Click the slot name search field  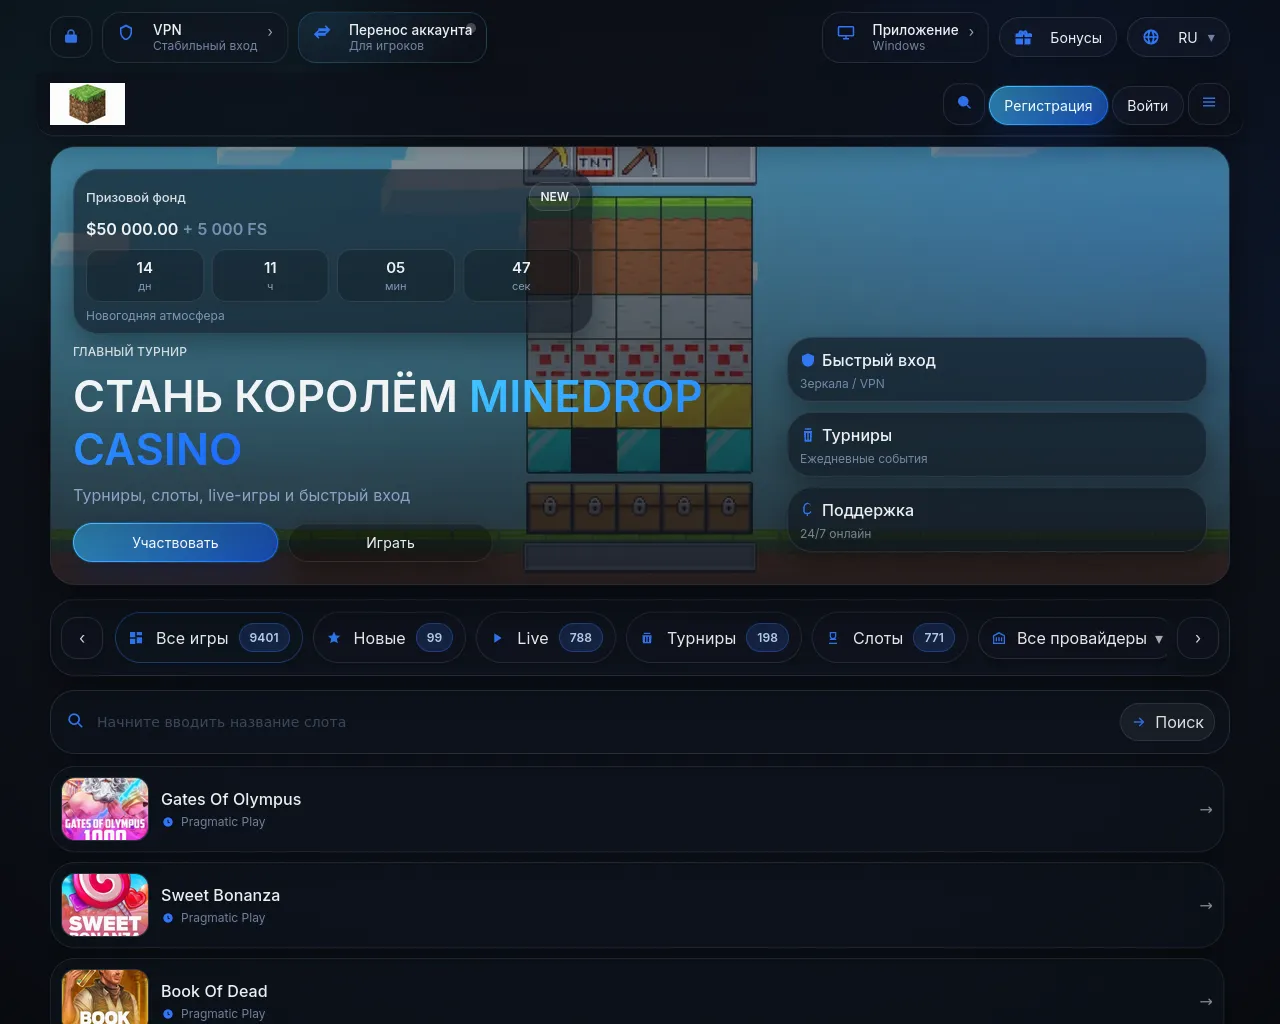tap(600, 722)
